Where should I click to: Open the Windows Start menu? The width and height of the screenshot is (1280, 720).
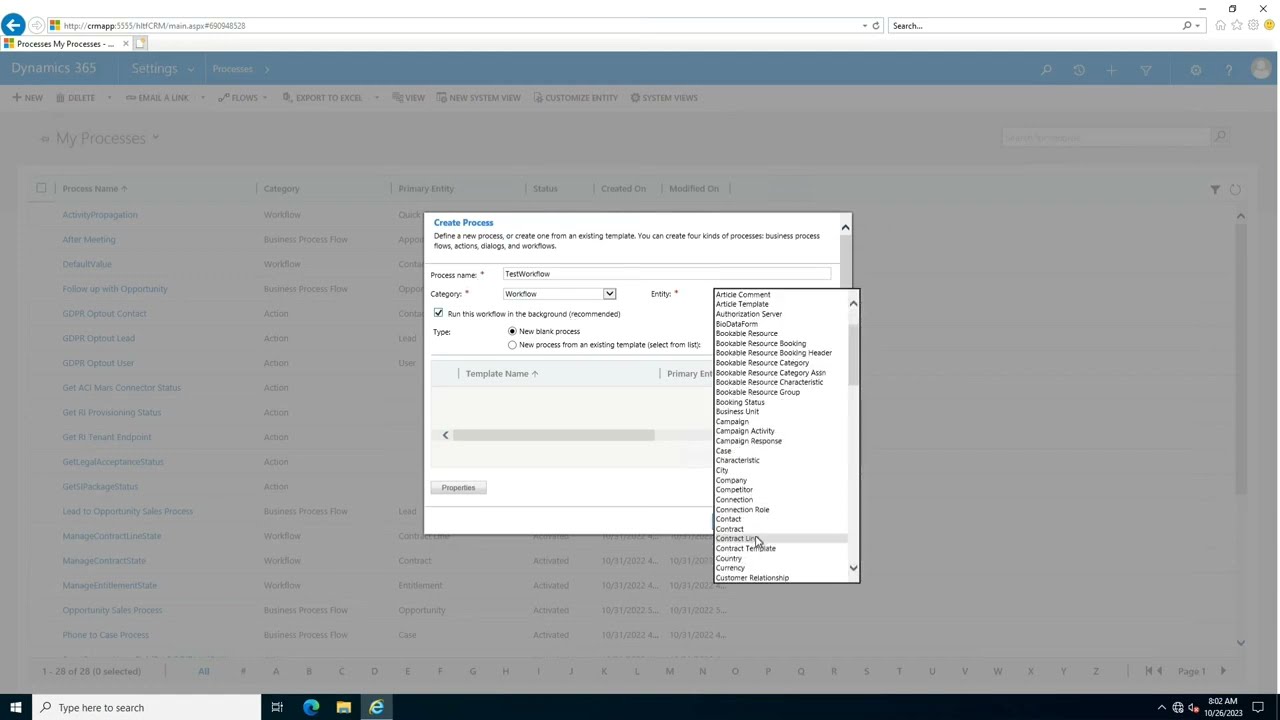[x=16, y=707]
